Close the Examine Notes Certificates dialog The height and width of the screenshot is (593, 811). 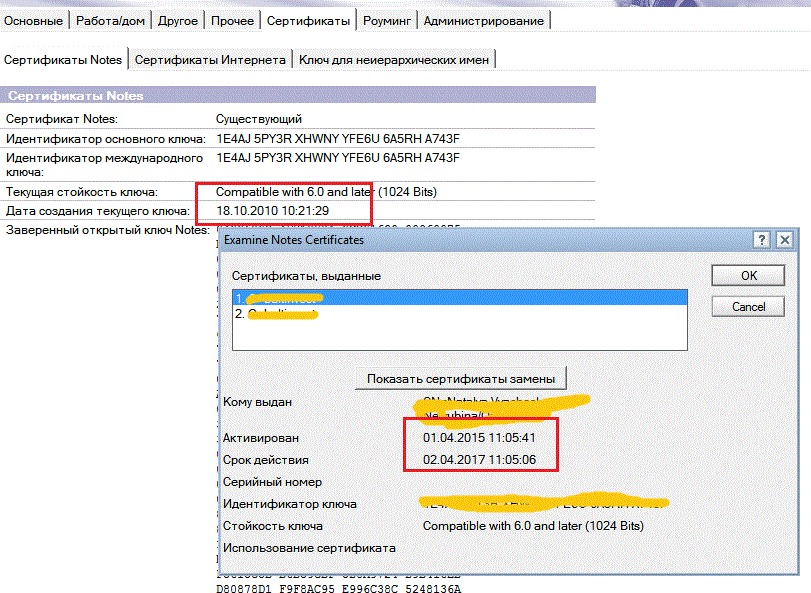(784, 240)
